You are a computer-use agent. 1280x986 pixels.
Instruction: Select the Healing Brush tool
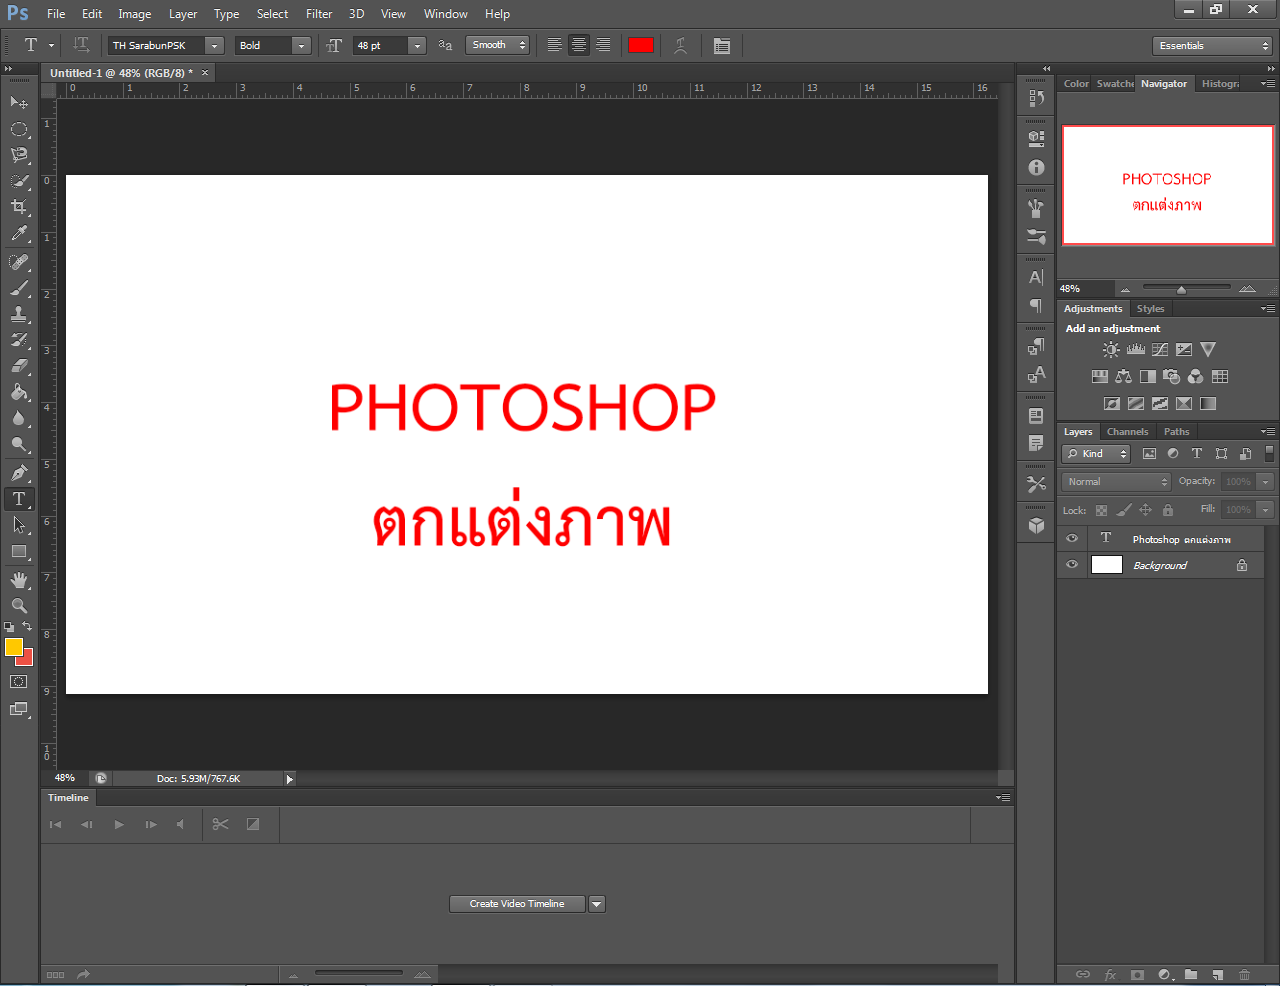click(x=19, y=262)
